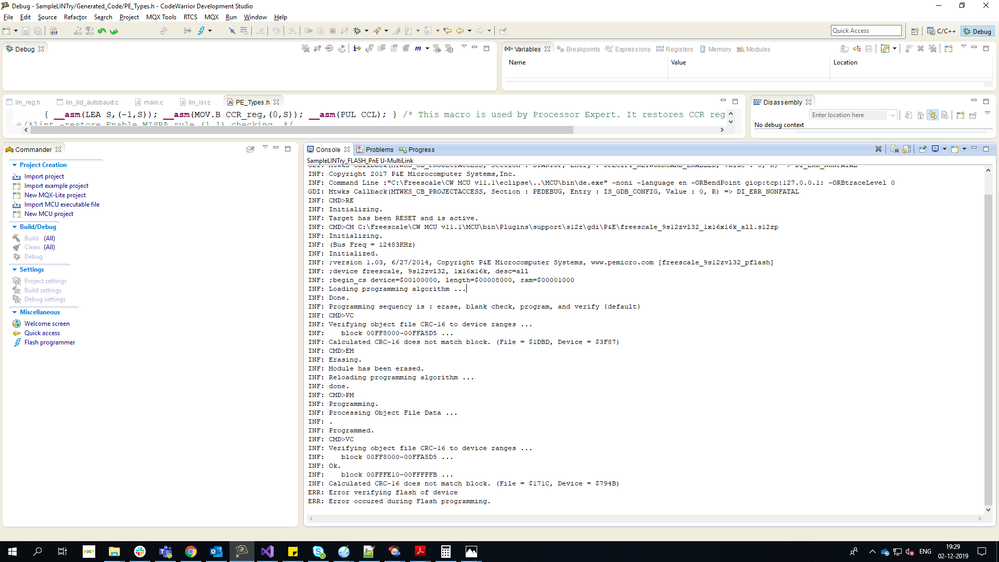Click Import project link
This screenshot has width=999, height=562.
(44, 177)
